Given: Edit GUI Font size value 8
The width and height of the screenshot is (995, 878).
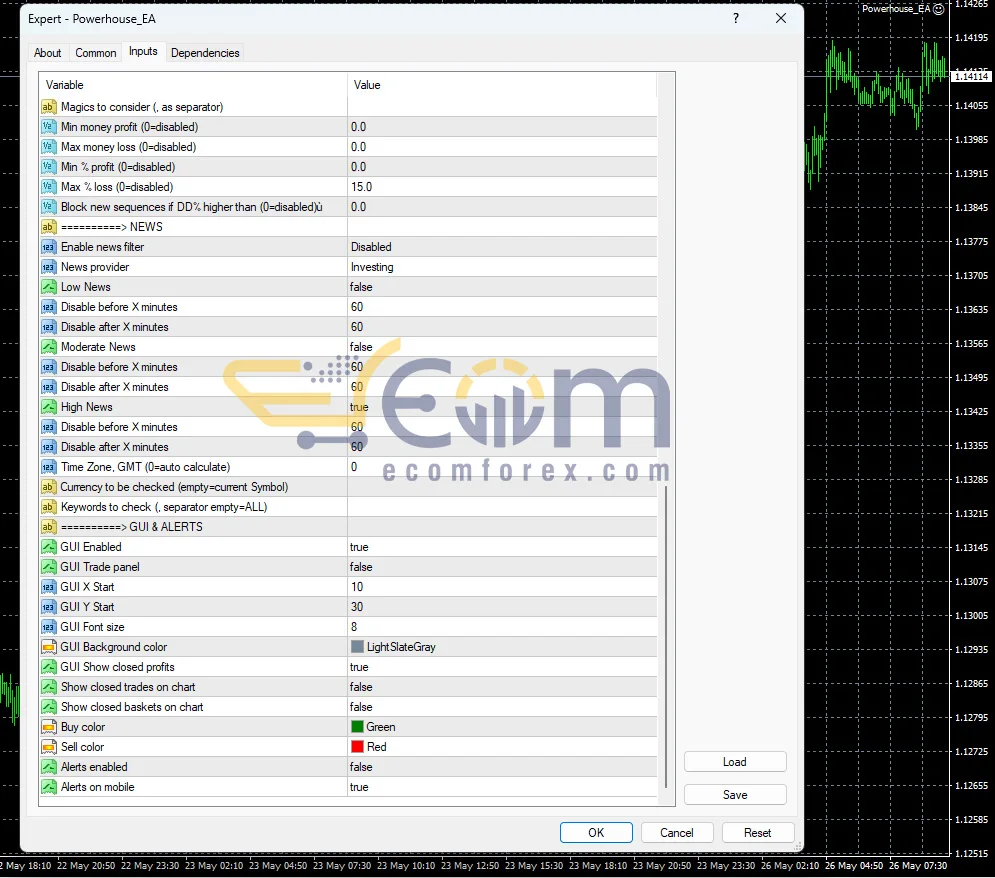Looking at the screenshot, I should 502,627.
